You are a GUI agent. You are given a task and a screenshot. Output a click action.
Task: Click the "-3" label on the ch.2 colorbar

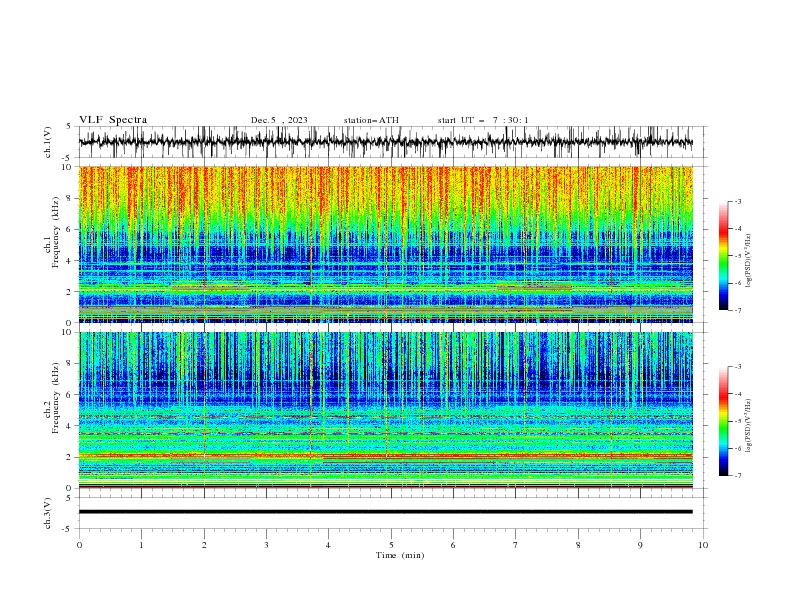pos(738,367)
